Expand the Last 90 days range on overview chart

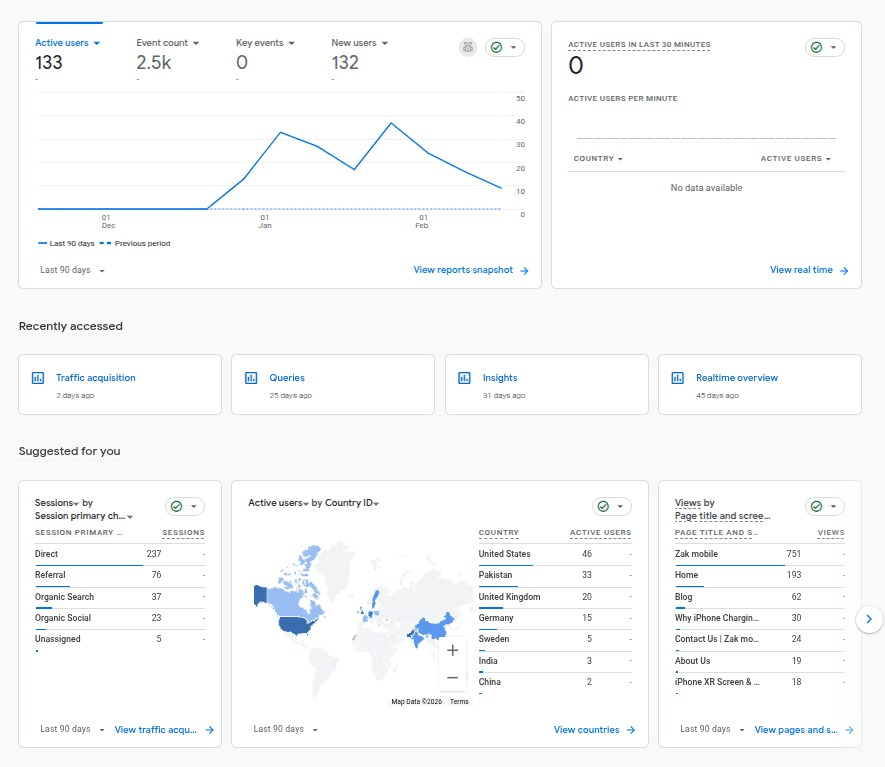point(72,270)
